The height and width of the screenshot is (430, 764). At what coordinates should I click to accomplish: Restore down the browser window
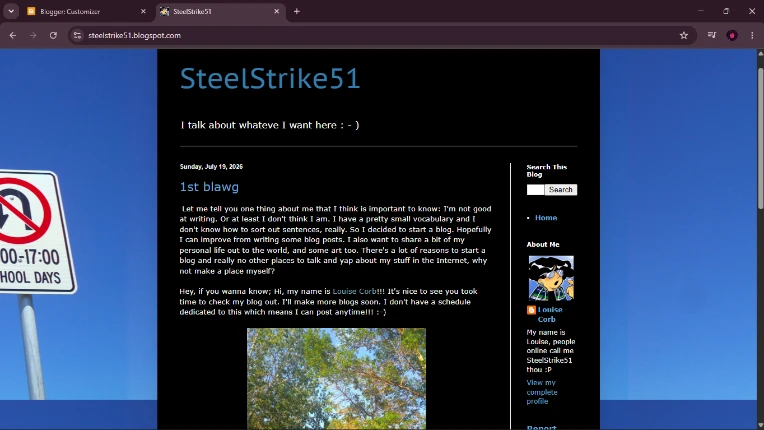pyautogui.click(x=726, y=11)
